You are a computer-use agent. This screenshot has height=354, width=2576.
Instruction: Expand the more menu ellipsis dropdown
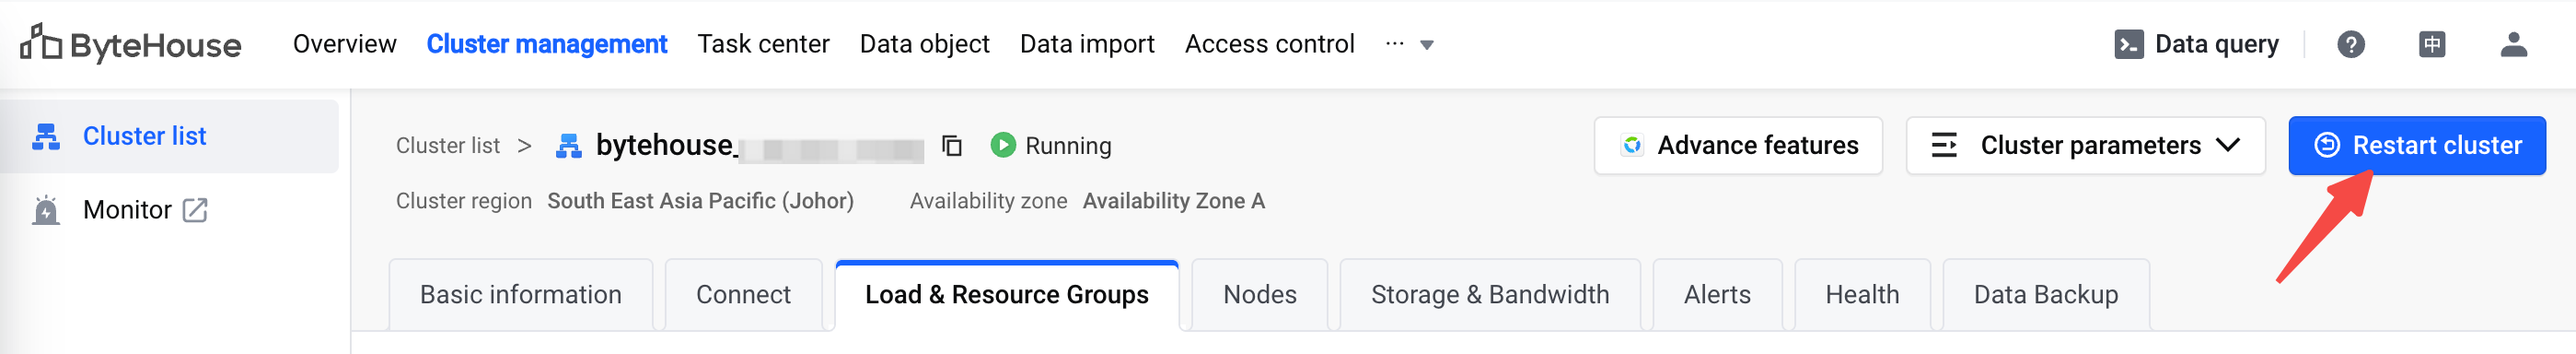point(1409,44)
